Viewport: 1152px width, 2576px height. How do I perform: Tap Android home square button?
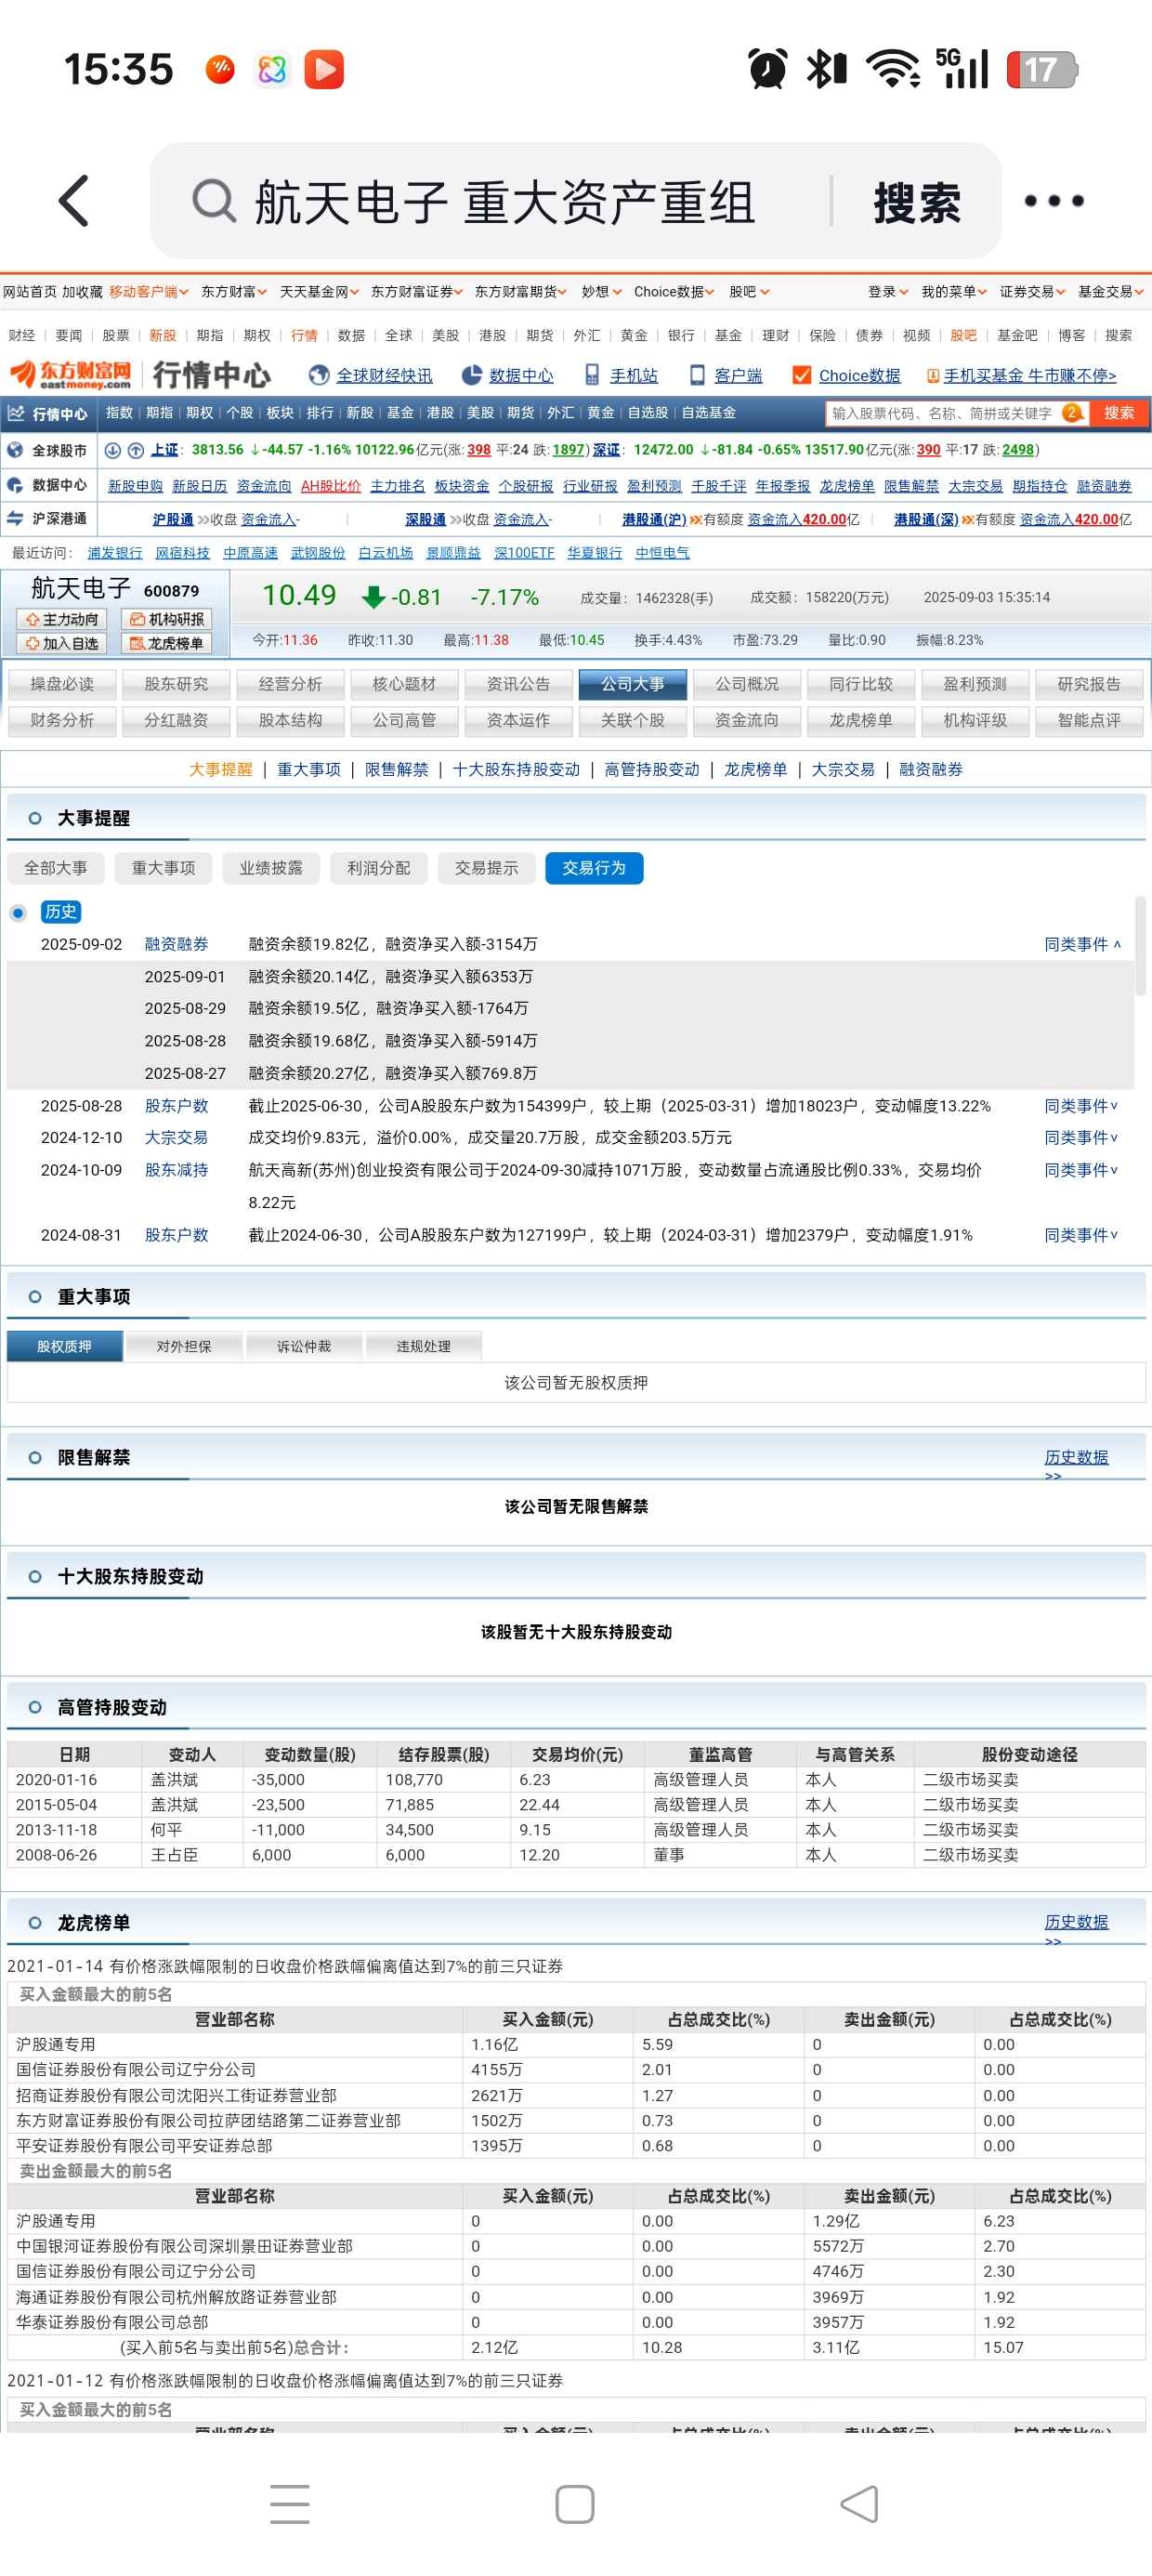tap(575, 2504)
